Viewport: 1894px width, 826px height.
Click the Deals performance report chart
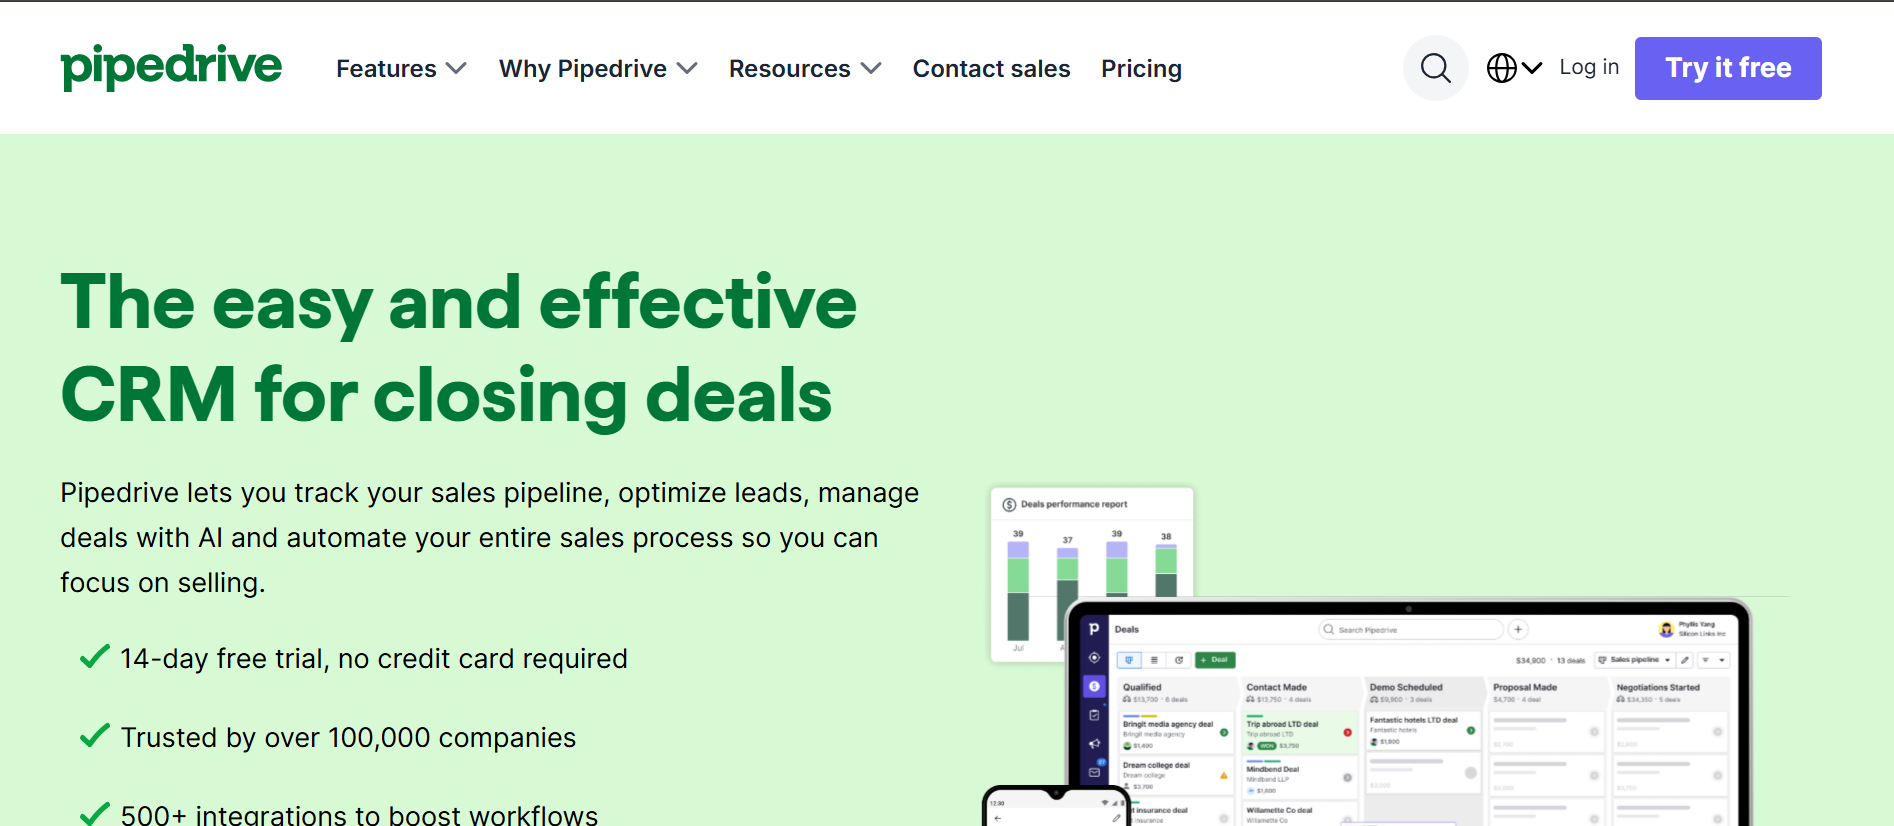pos(1091,574)
